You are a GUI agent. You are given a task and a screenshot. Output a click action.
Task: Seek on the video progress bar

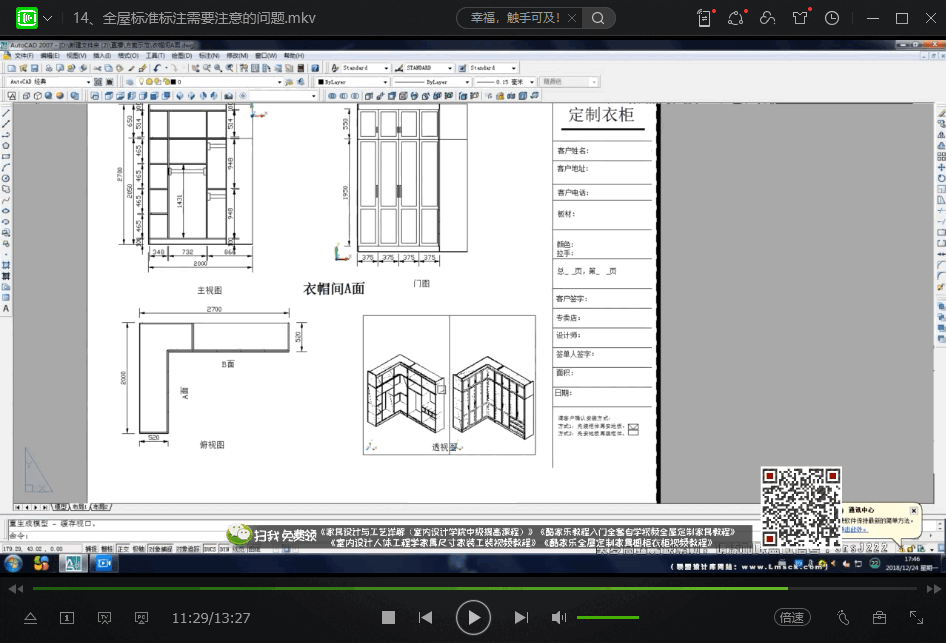coord(475,588)
